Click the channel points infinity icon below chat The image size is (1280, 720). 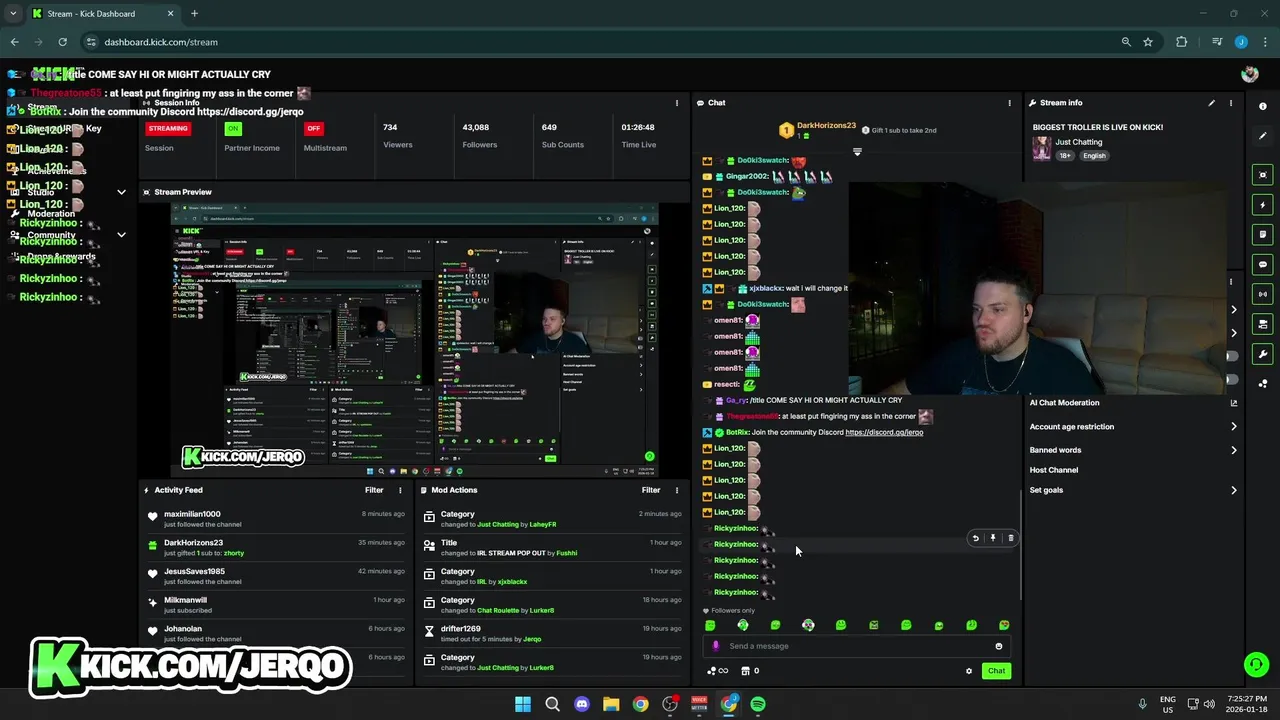tap(718, 671)
